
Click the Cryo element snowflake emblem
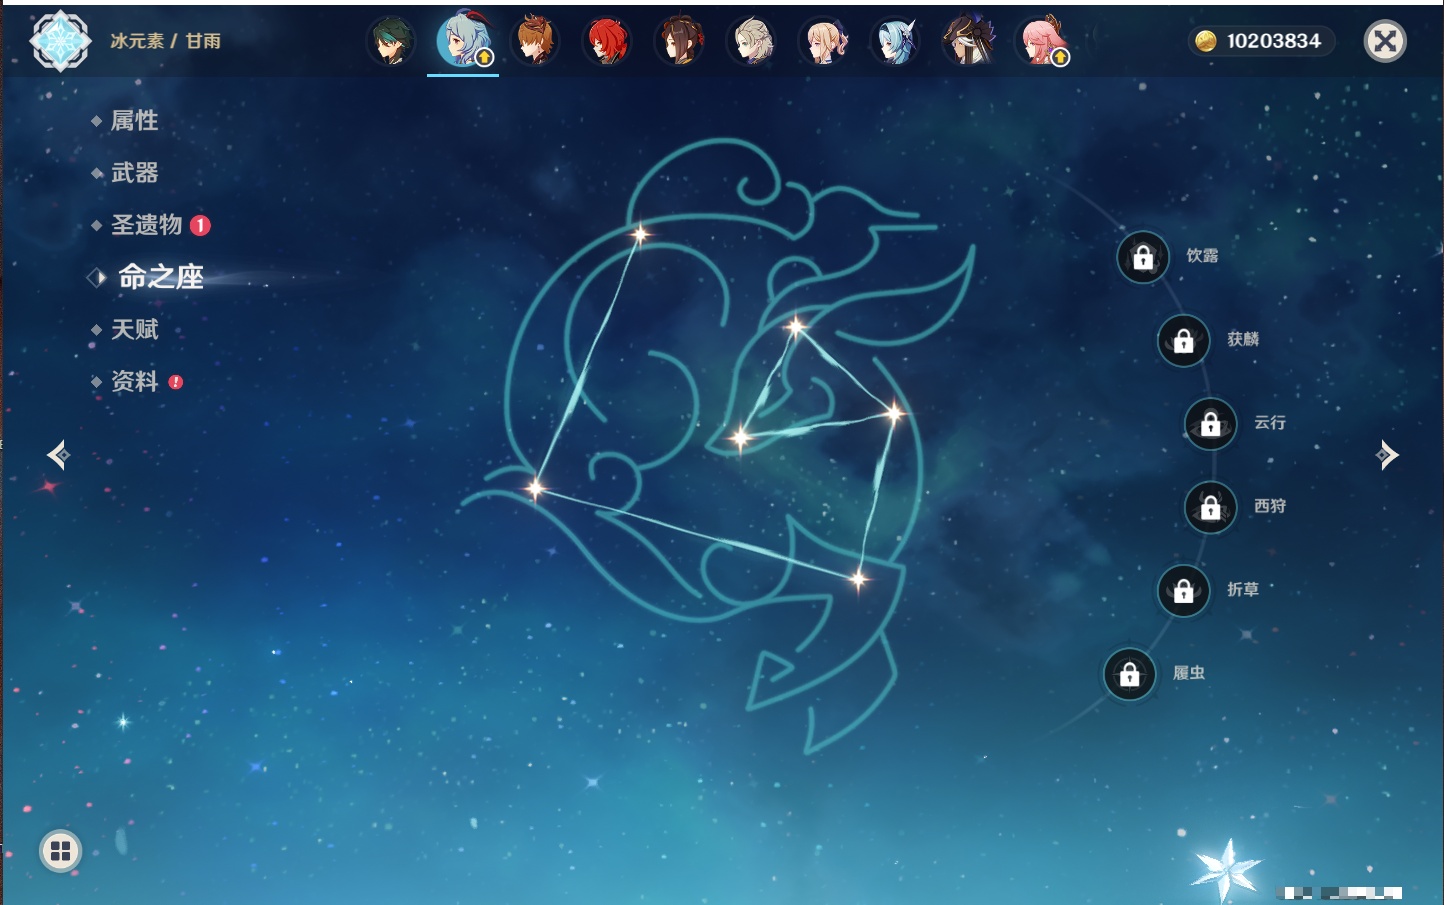(x=61, y=41)
